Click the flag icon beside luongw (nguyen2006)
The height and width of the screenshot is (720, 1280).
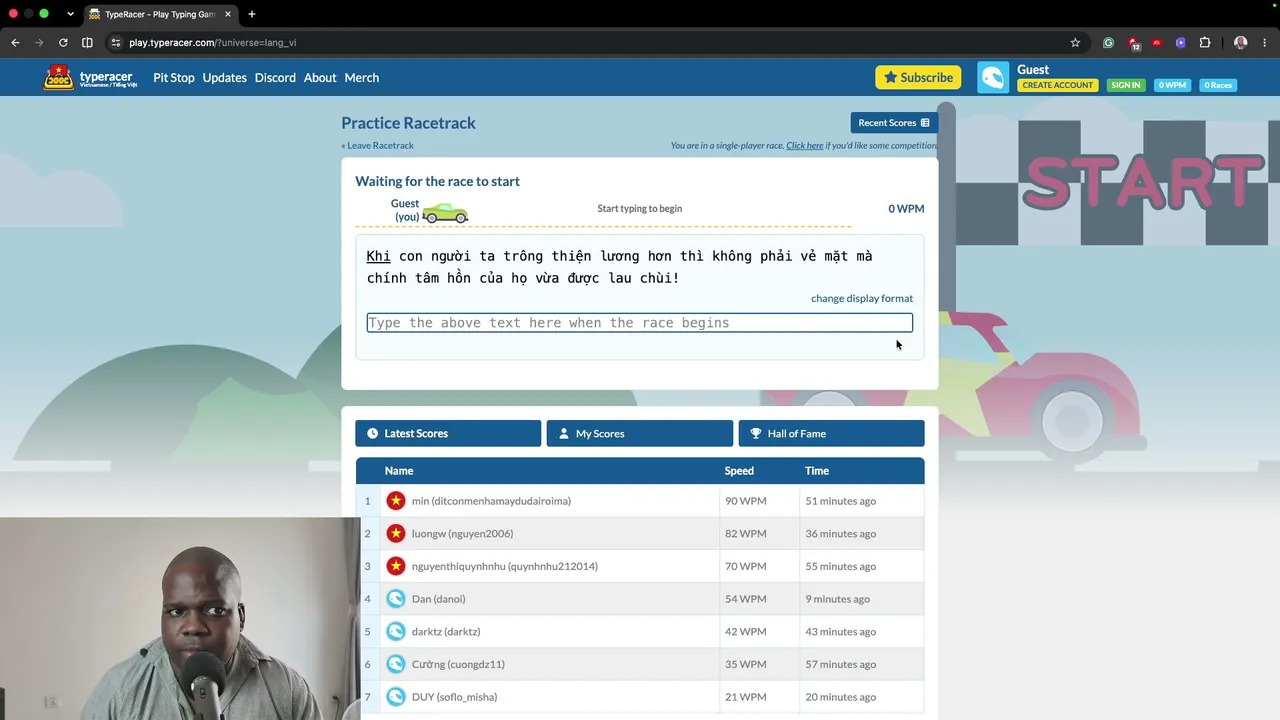pos(396,534)
